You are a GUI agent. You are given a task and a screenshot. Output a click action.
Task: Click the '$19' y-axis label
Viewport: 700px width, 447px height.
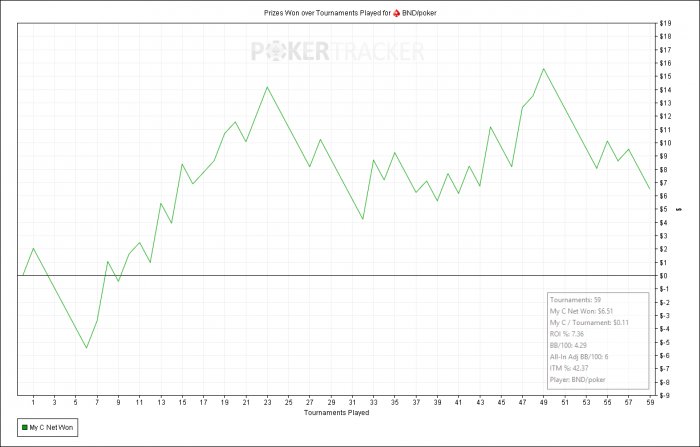click(x=665, y=23)
